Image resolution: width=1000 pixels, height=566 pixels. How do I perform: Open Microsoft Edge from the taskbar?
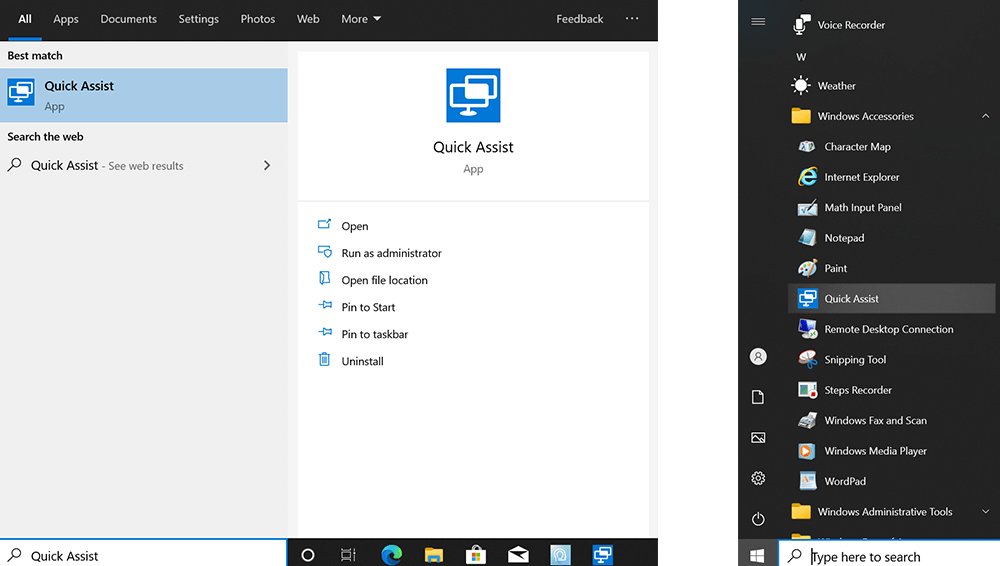click(x=391, y=555)
